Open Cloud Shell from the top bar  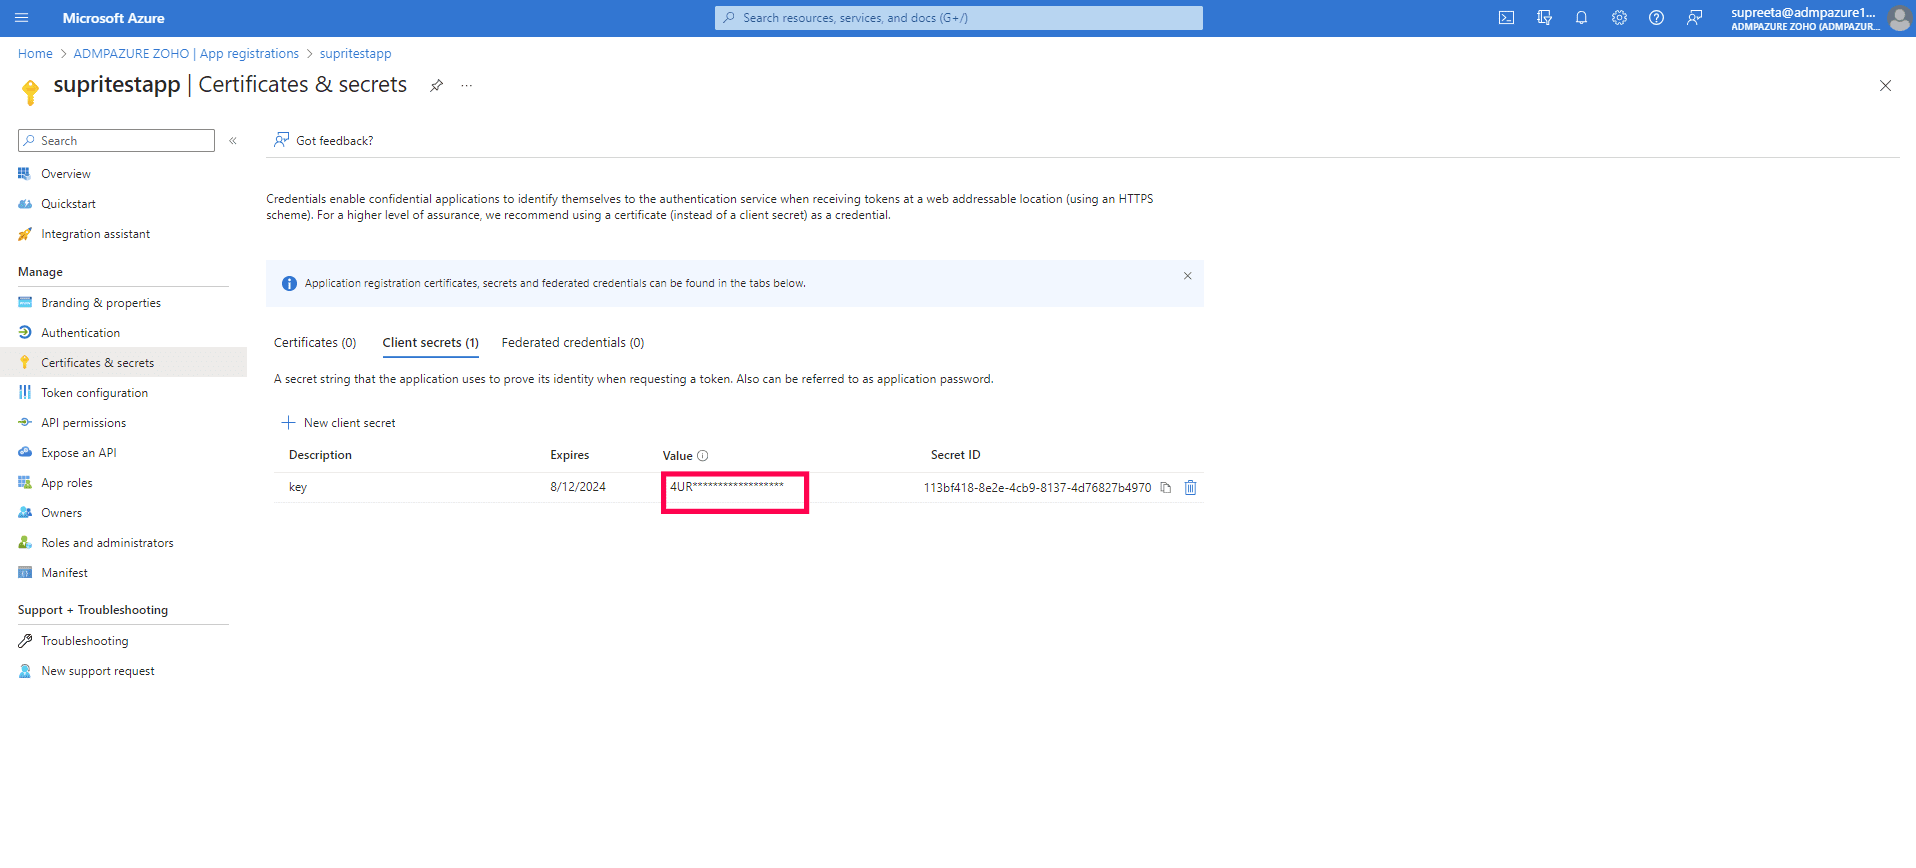[1506, 18]
